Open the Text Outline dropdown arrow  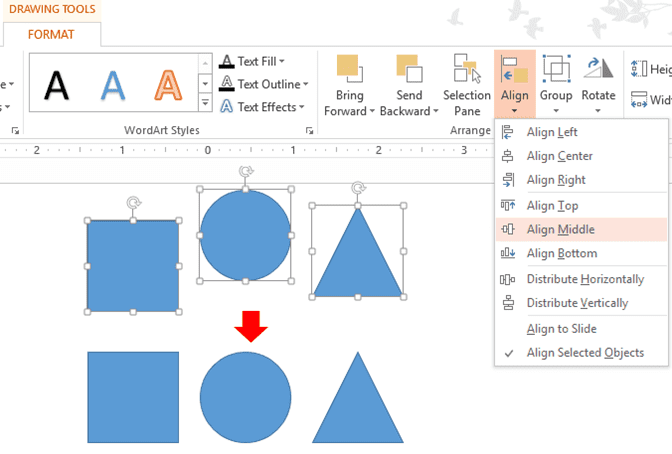(306, 84)
